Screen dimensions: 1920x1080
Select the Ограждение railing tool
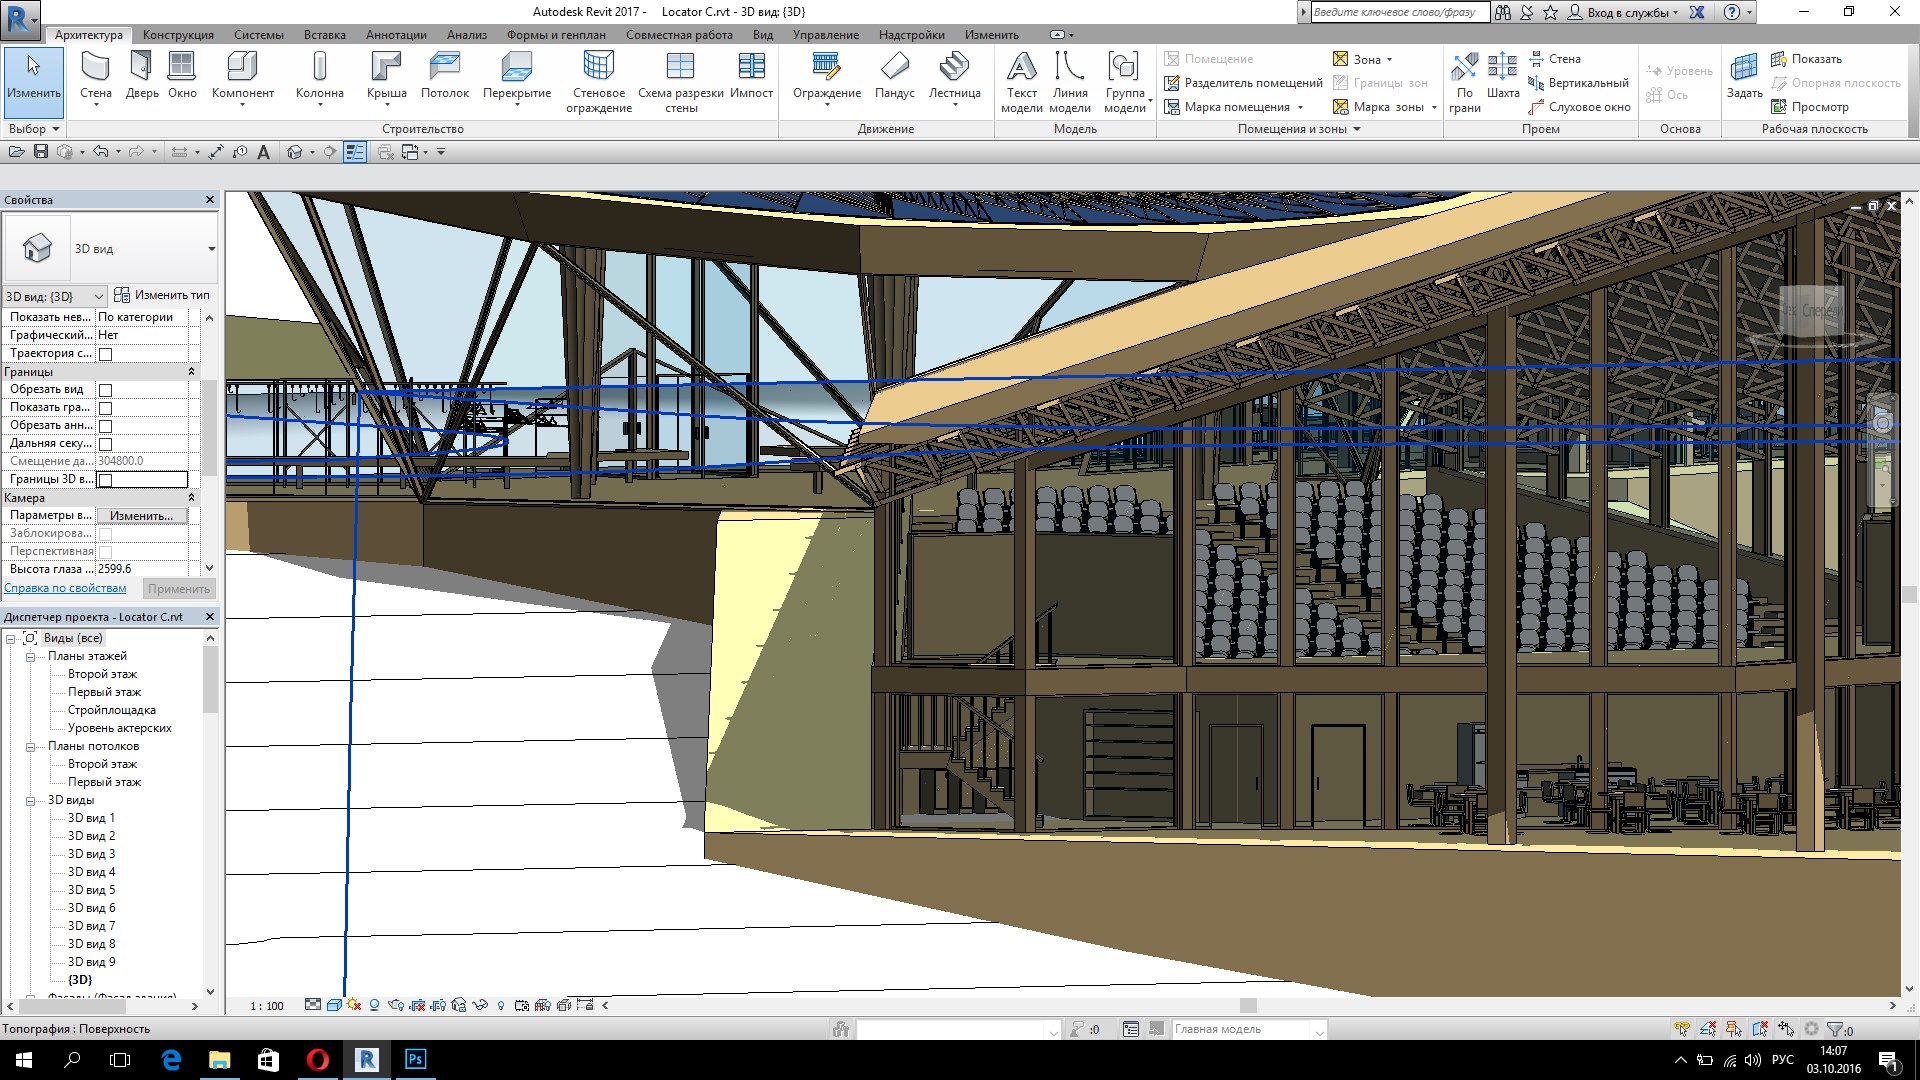(827, 80)
